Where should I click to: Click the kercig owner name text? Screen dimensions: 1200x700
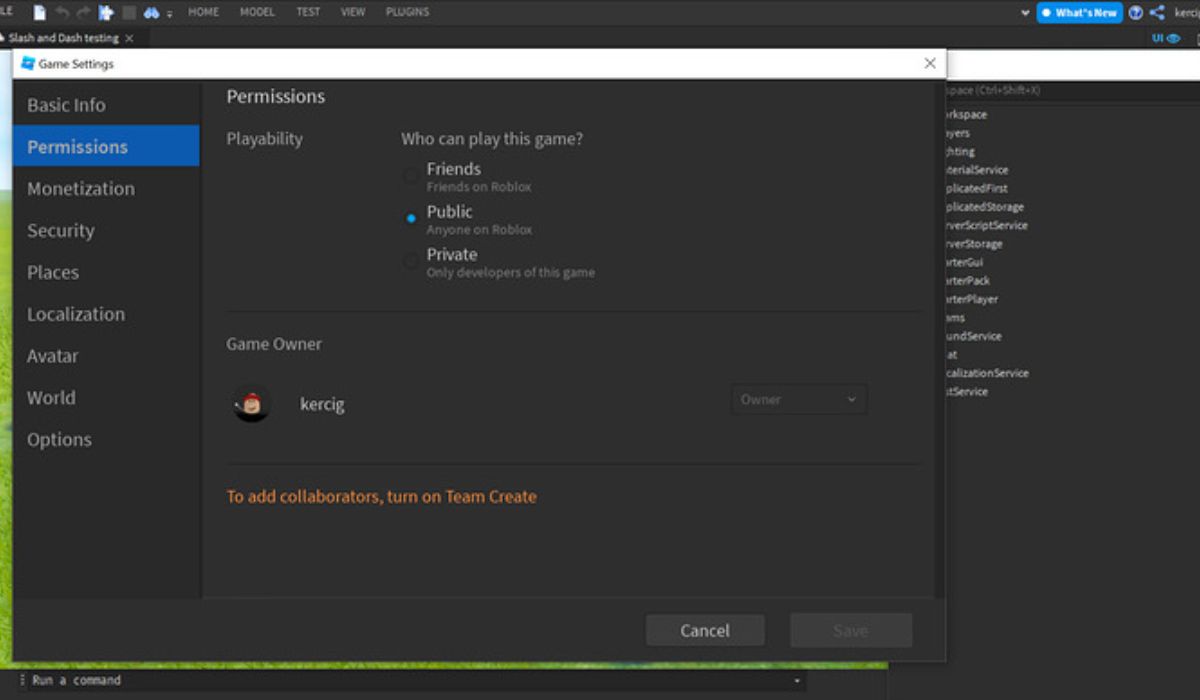(322, 405)
